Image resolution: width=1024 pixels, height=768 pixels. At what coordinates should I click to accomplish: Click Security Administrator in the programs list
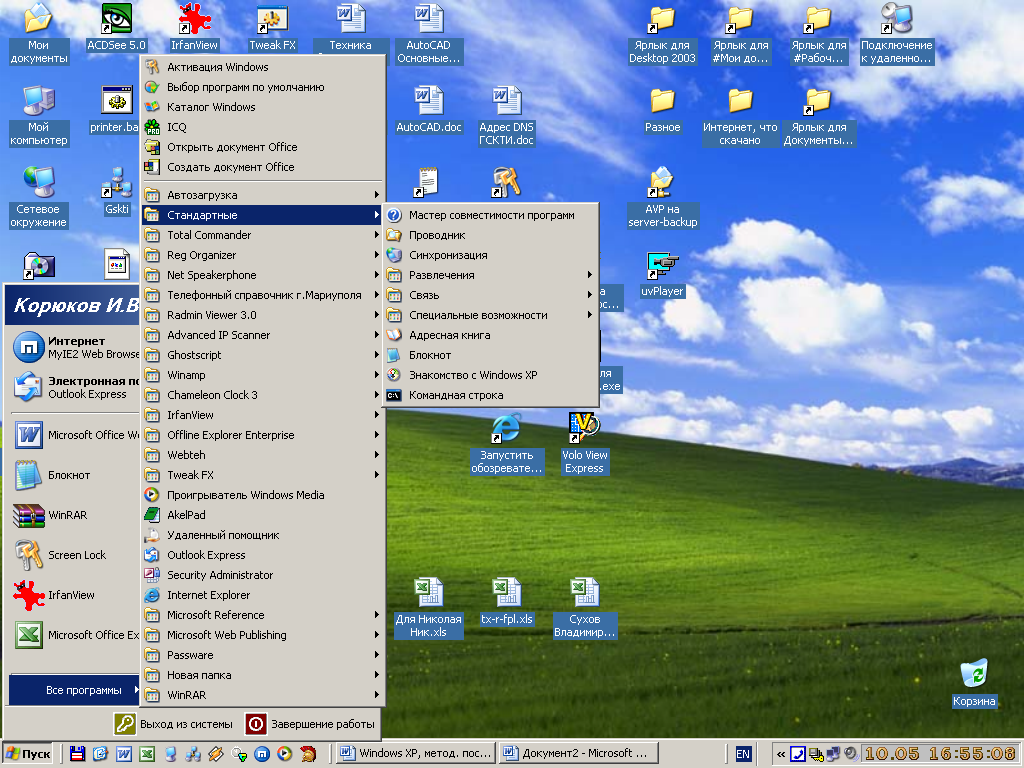click(x=262, y=575)
